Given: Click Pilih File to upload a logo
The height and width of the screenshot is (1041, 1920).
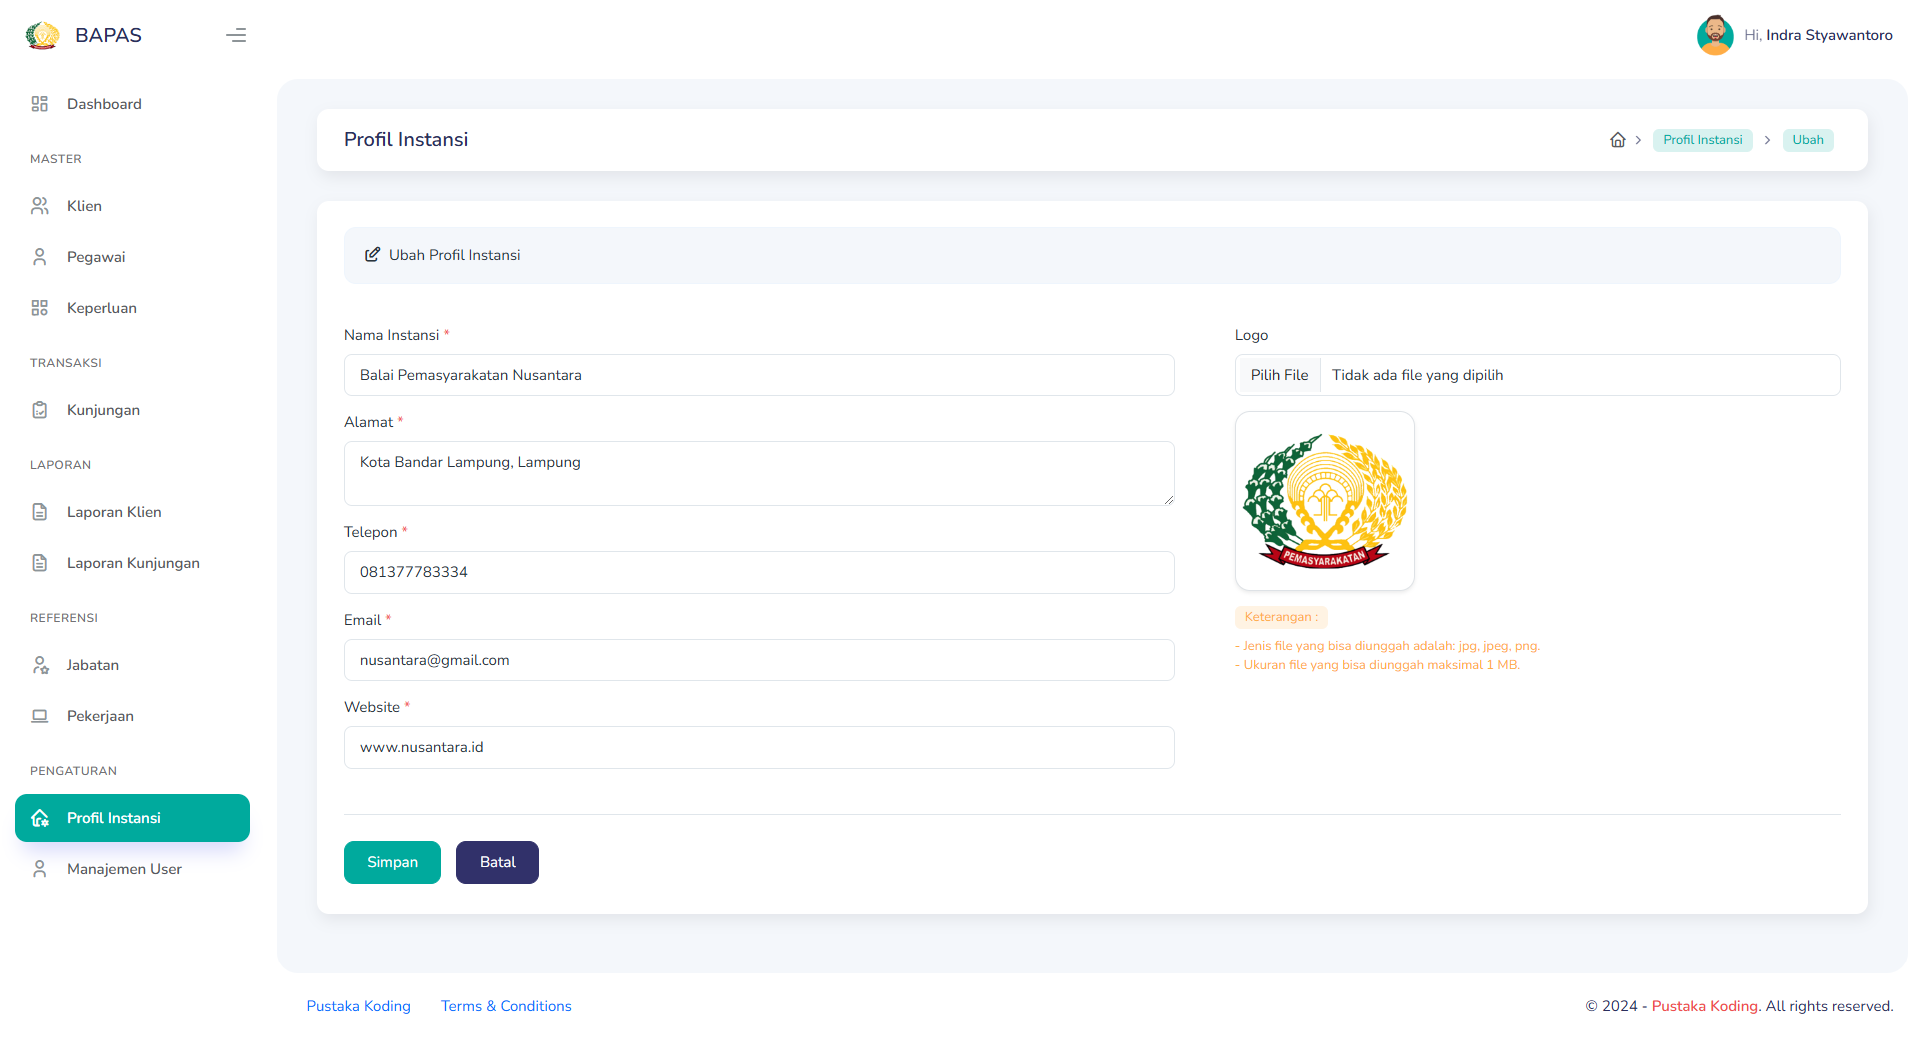Looking at the screenshot, I should click(1278, 374).
